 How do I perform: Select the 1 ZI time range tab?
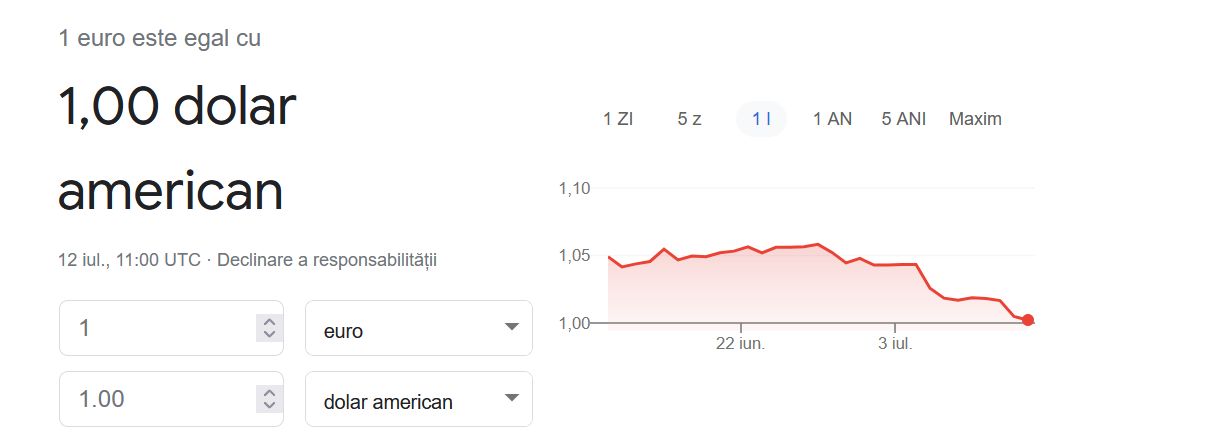tap(618, 119)
